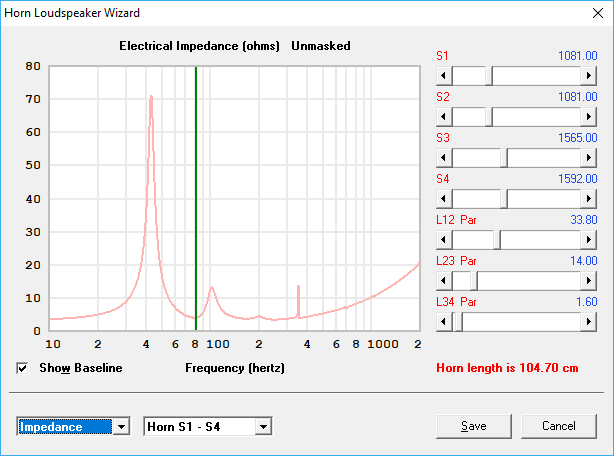Click the Par label next to L34
The image size is (614, 456).
pos(468,302)
